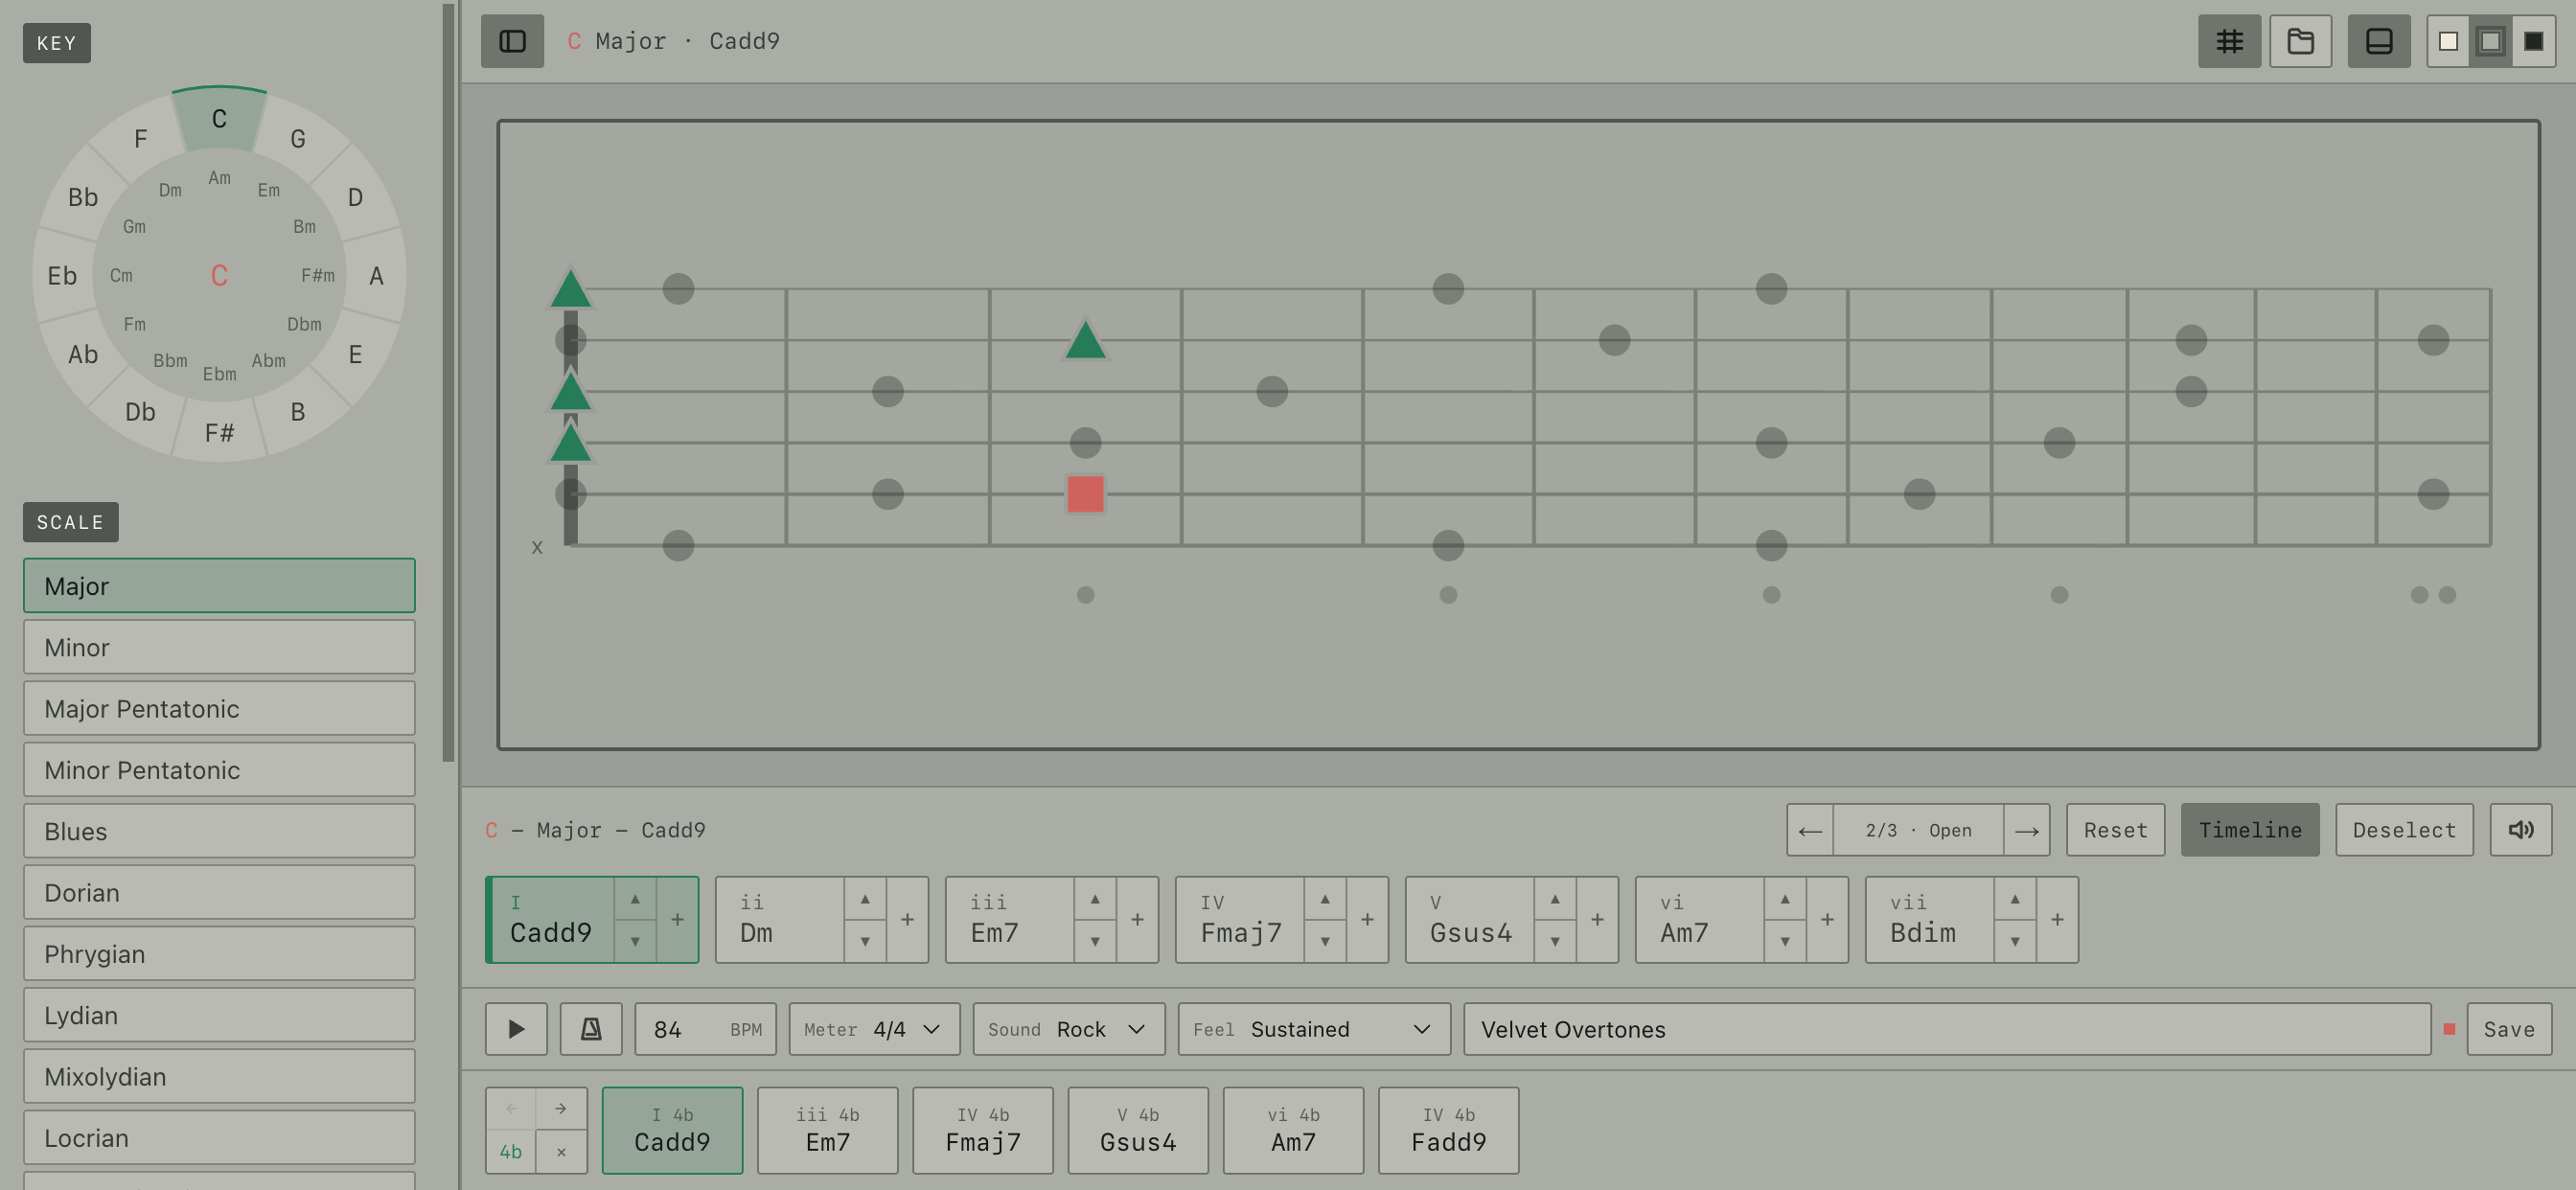Select key G on circle of fifths
2576x1190 pixels.
298,139
